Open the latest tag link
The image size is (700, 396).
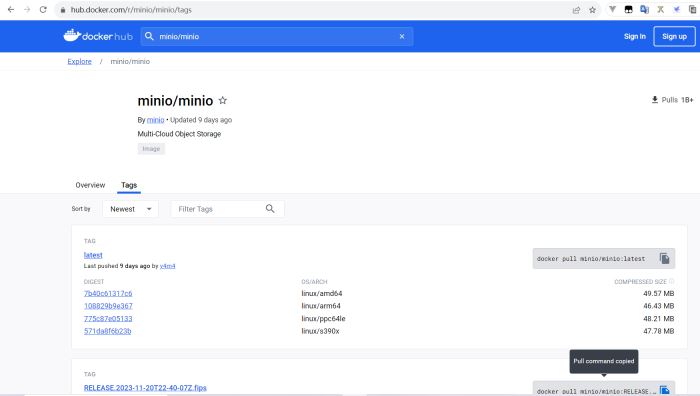pyautogui.click(x=93, y=255)
